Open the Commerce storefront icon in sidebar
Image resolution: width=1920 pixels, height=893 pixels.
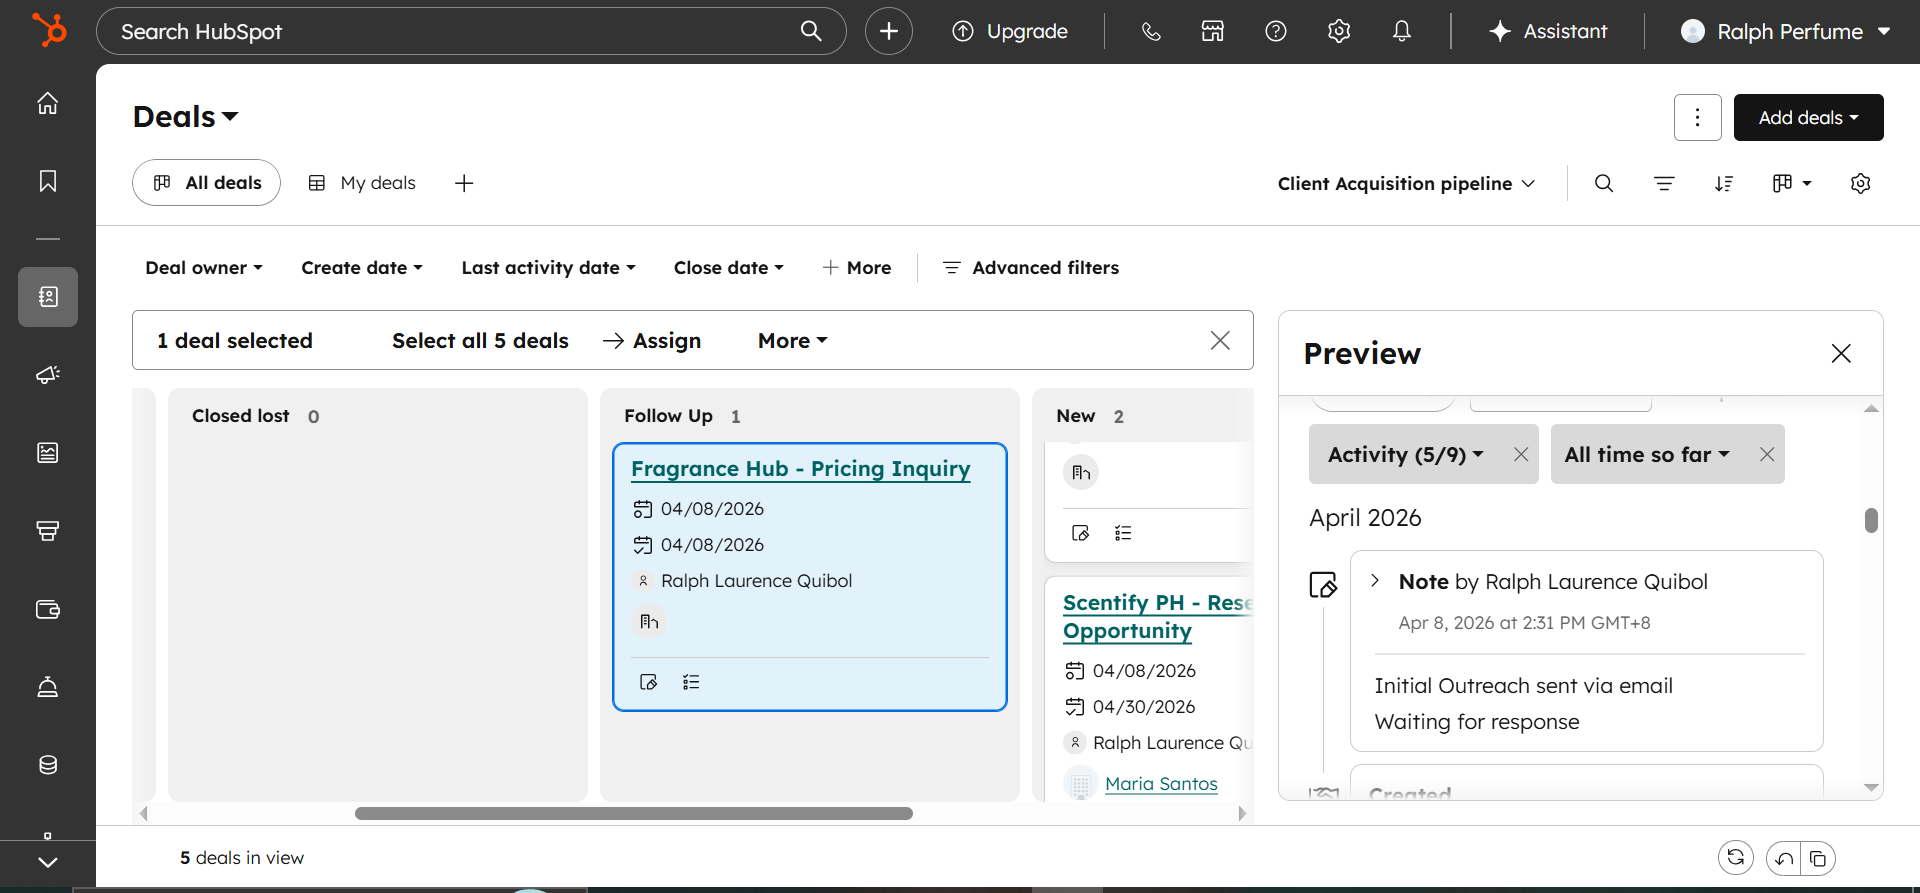point(48,531)
